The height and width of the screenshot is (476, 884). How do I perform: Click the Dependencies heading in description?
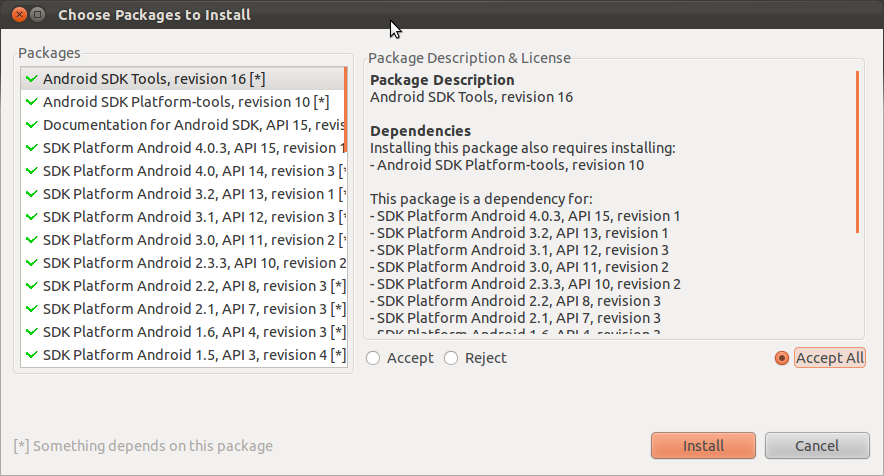420,131
